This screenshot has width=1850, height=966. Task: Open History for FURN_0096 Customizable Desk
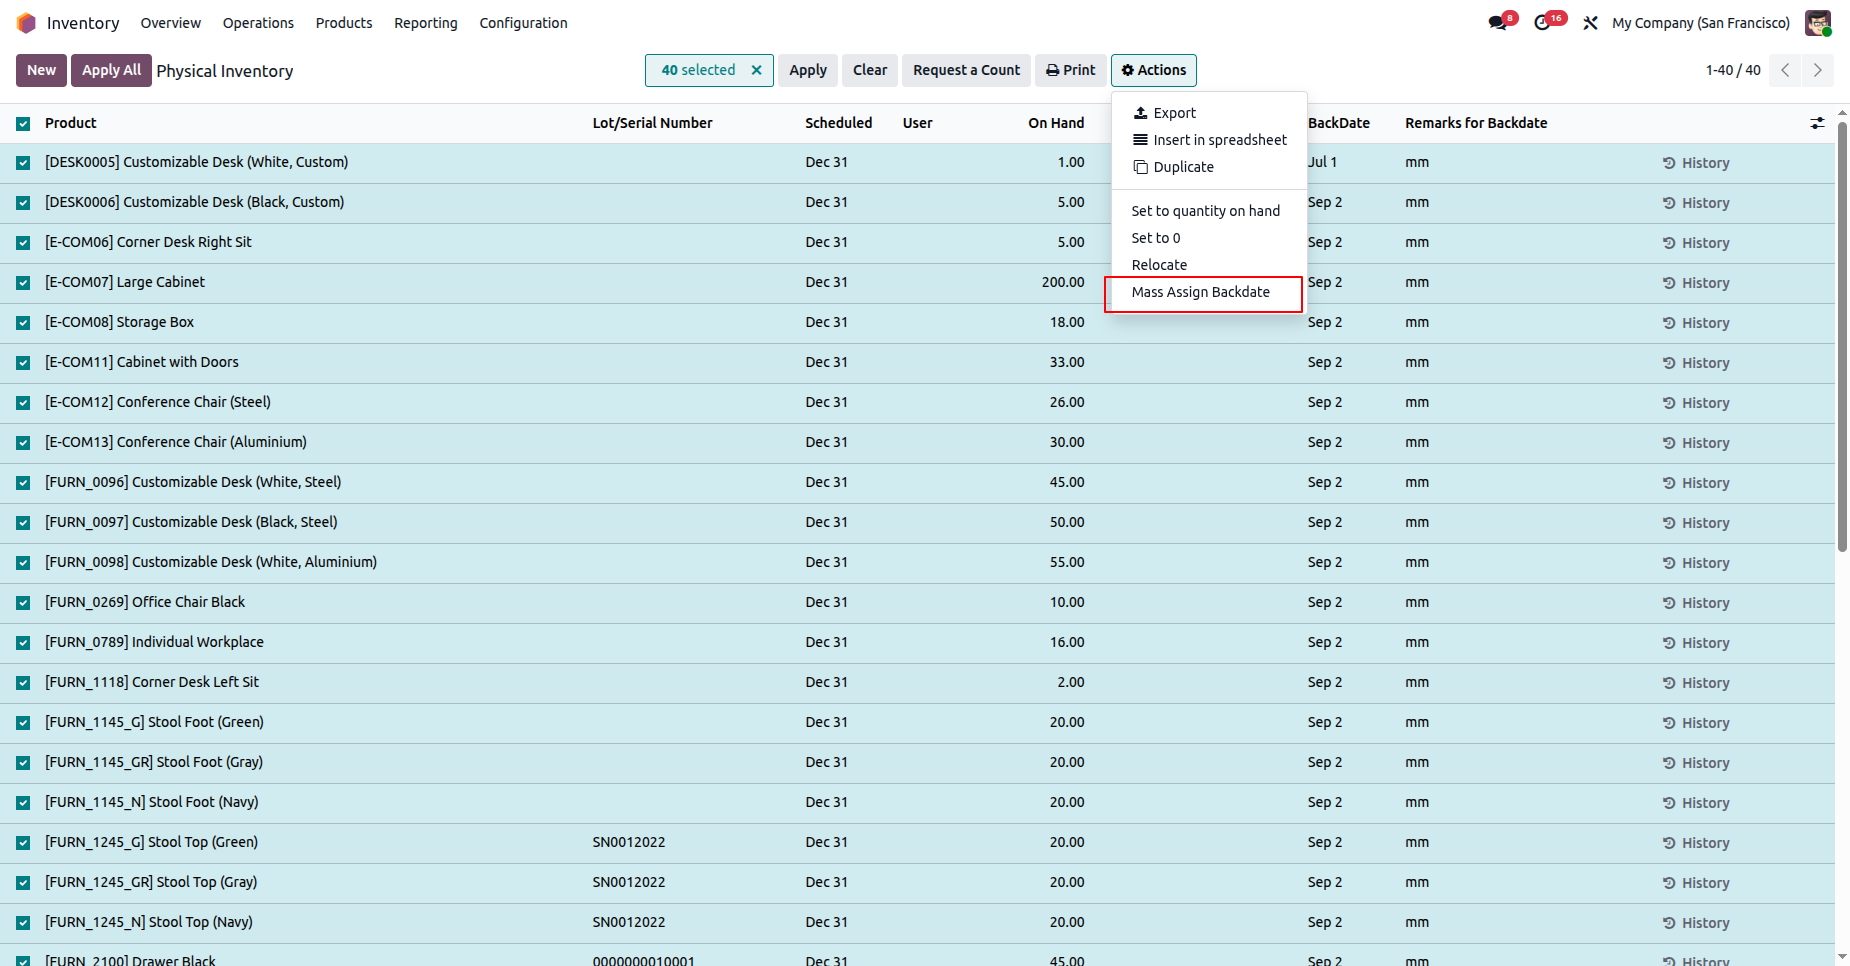coord(1696,483)
